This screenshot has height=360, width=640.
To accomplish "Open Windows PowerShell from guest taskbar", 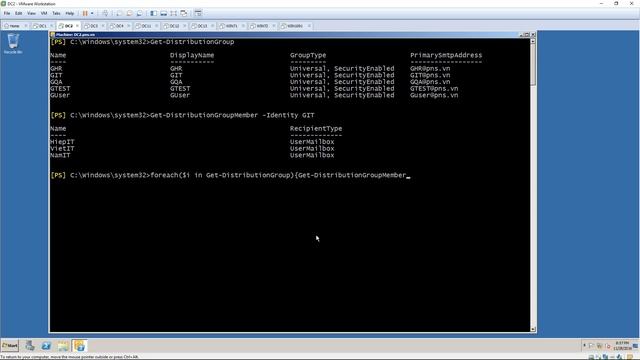I will coord(46,346).
